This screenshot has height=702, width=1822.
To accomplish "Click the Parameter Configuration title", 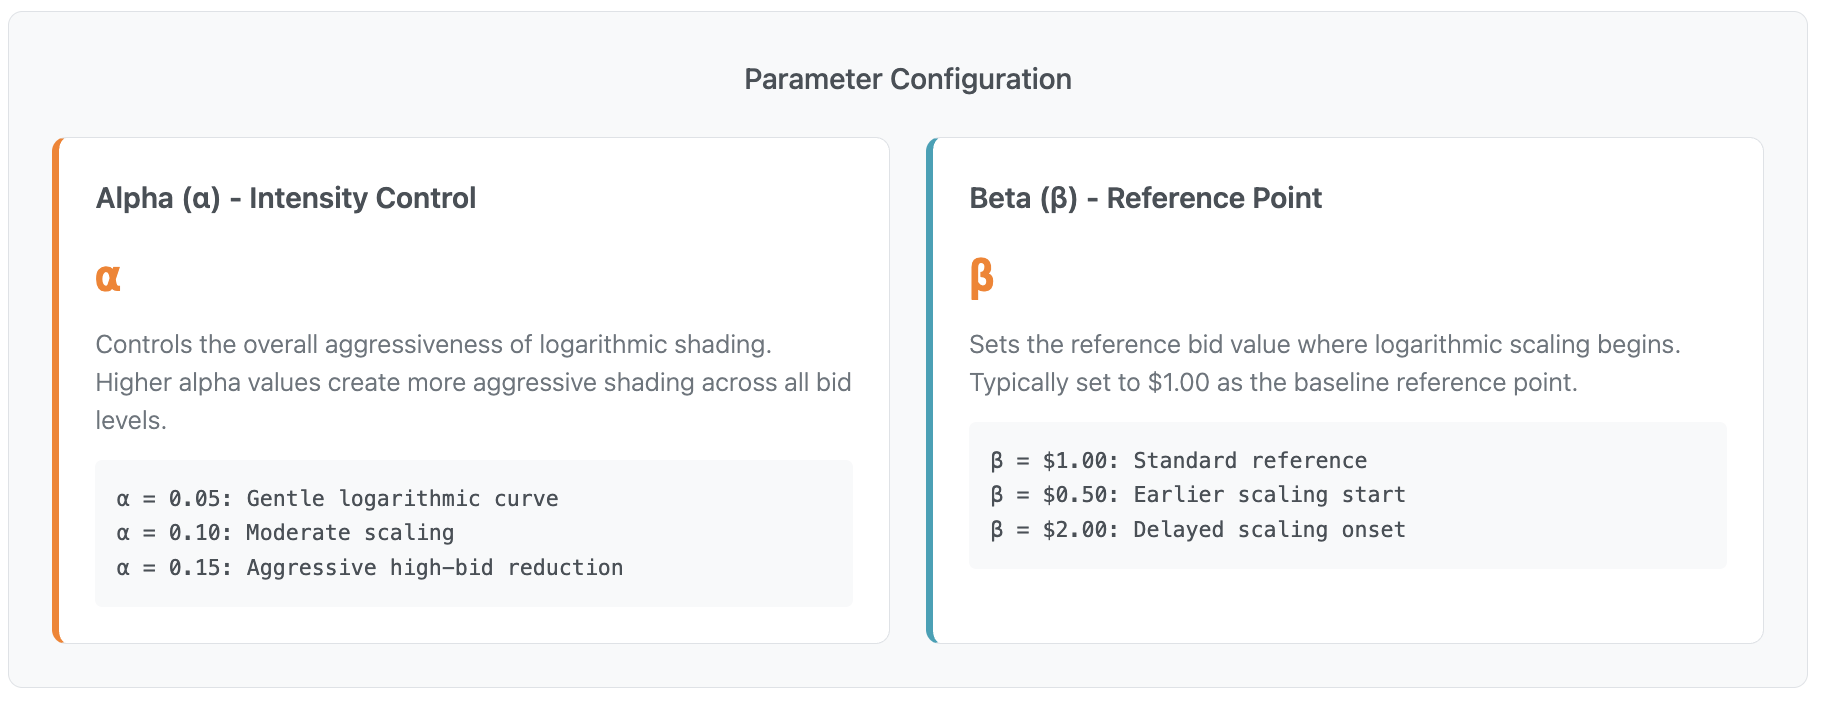I will [x=907, y=79].
